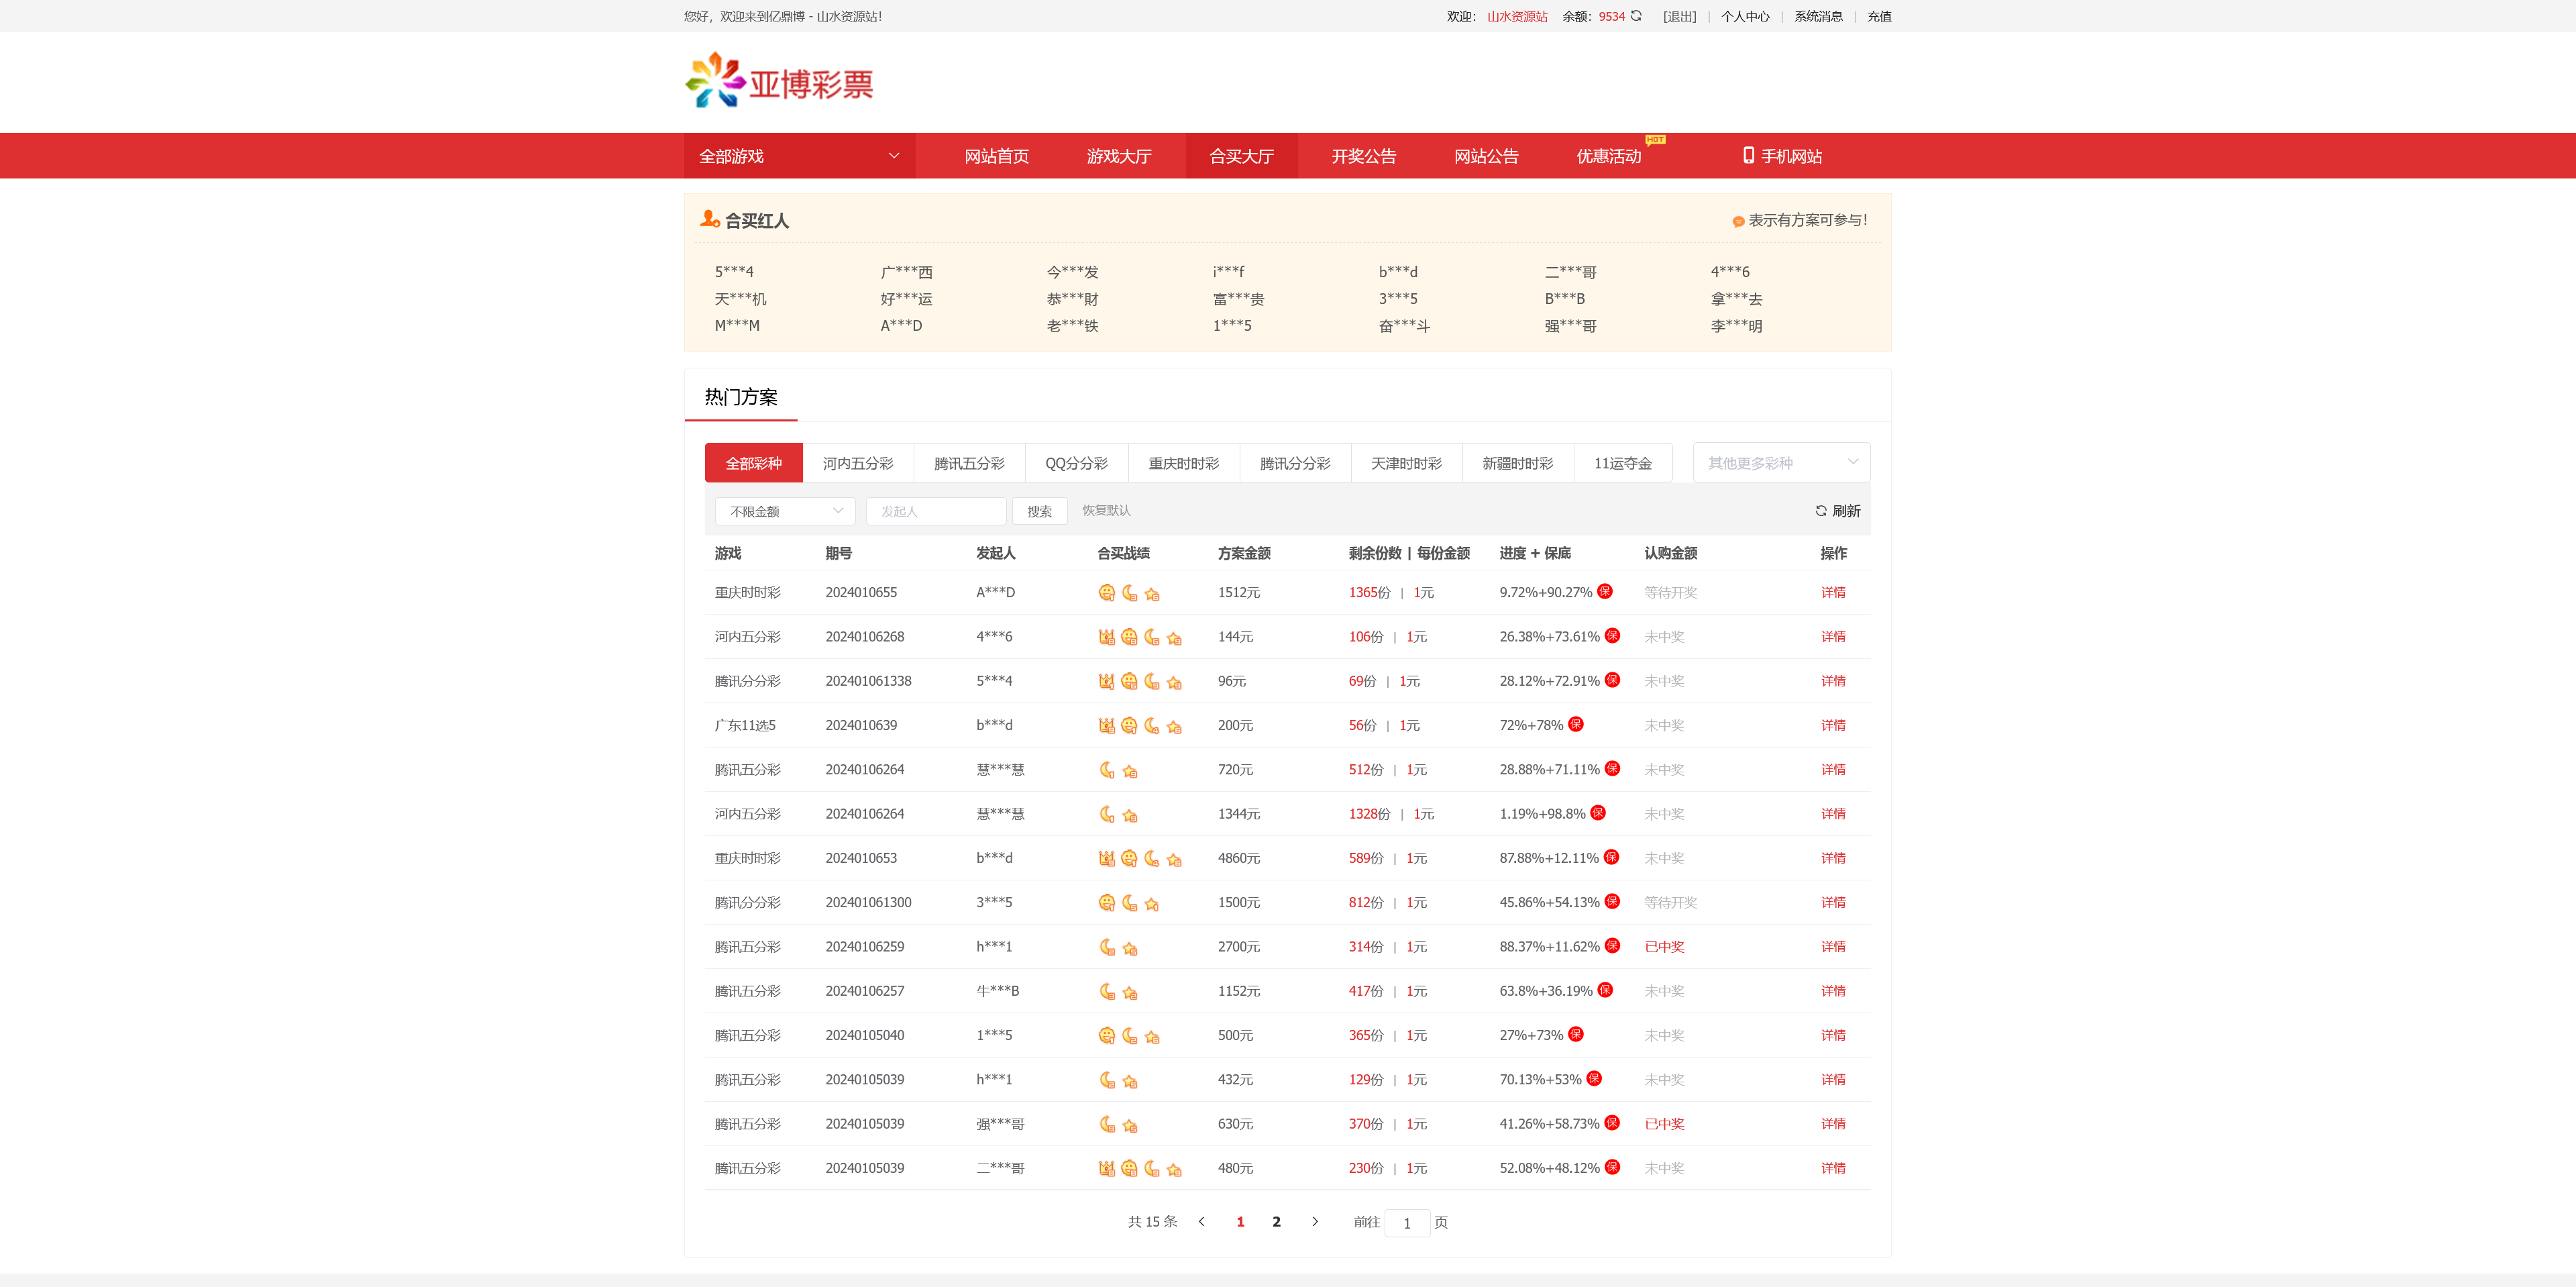Select the 新疆时时彩 tab
This screenshot has width=2576, height=1287.
[x=1518, y=463]
